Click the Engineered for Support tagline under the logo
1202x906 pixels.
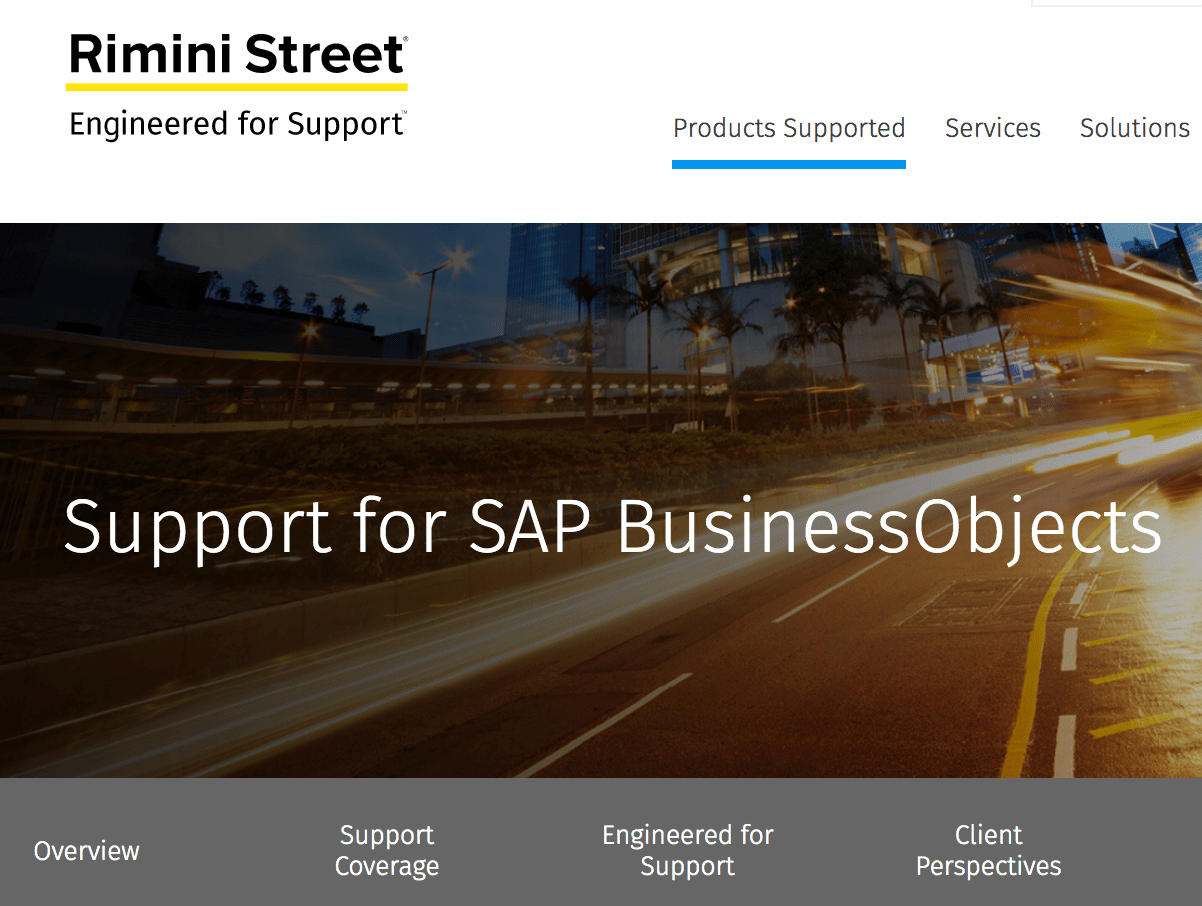tap(237, 124)
